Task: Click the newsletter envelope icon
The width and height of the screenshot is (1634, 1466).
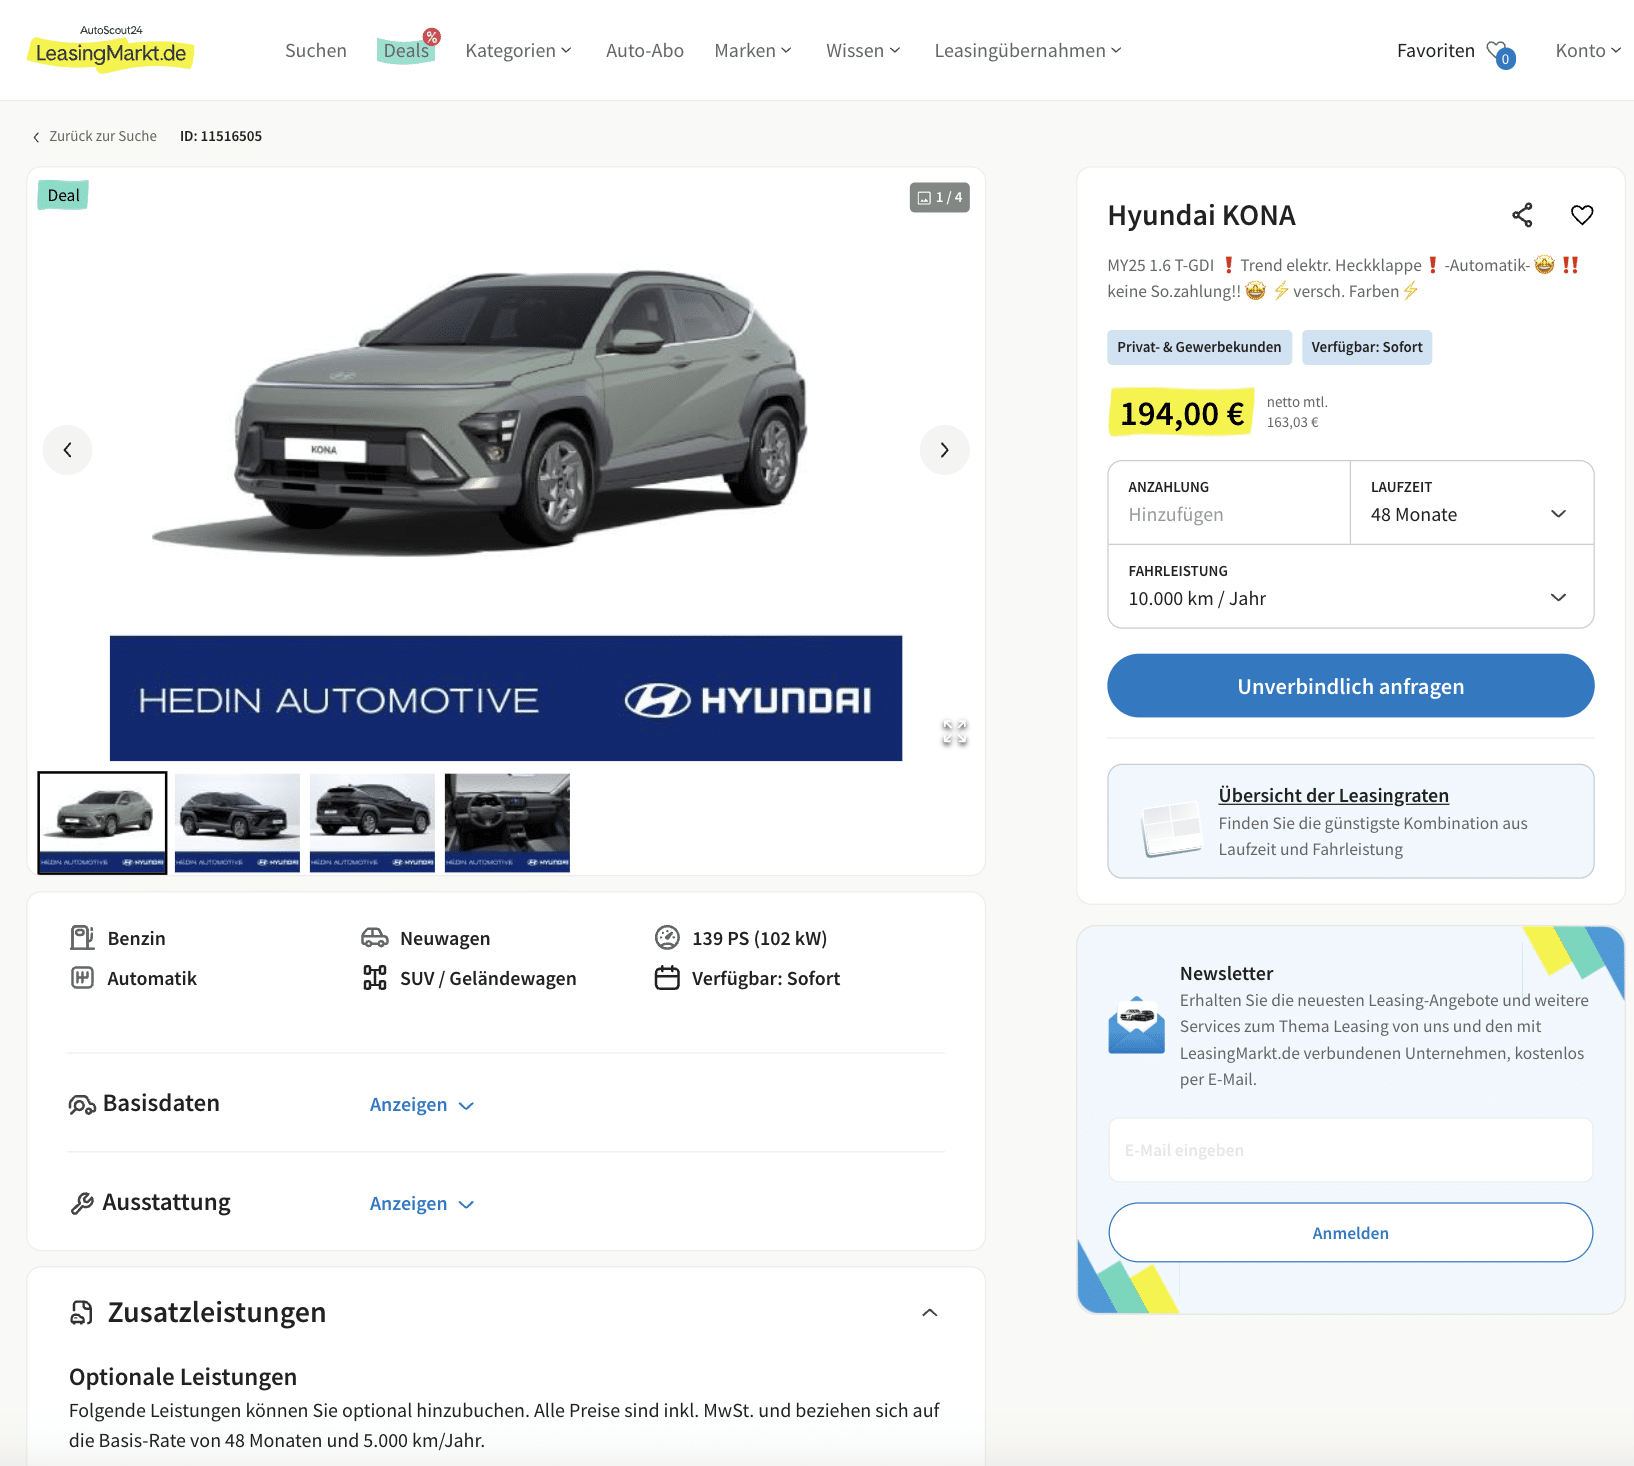Action: tap(1136, 1025)
